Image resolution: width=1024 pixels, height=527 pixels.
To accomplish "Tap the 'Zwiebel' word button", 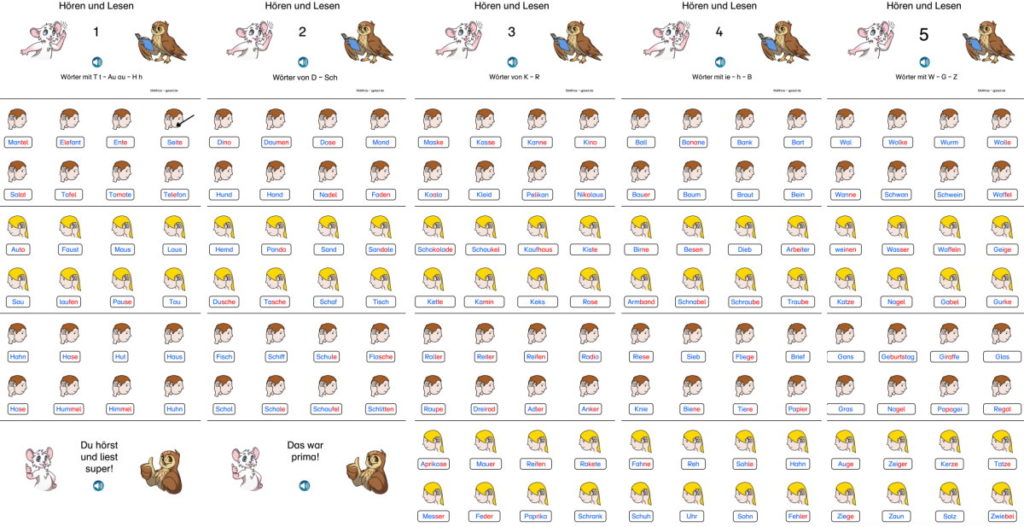I will click(1001, 515).
